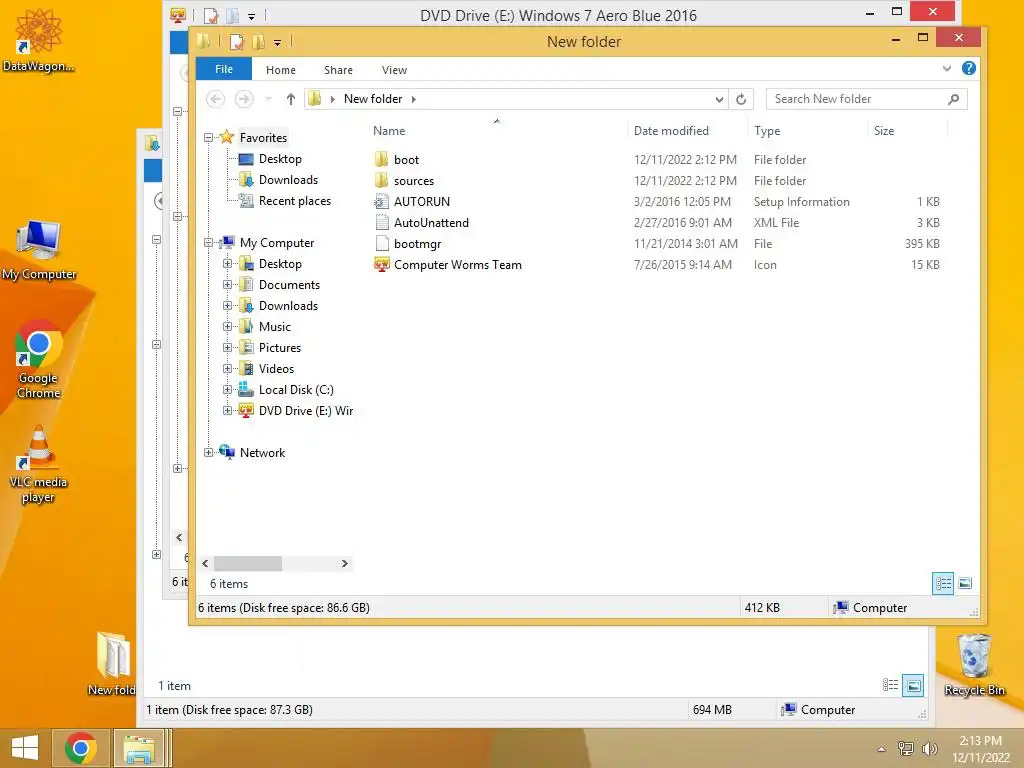Refresh the New folder view

coord(741,99)
